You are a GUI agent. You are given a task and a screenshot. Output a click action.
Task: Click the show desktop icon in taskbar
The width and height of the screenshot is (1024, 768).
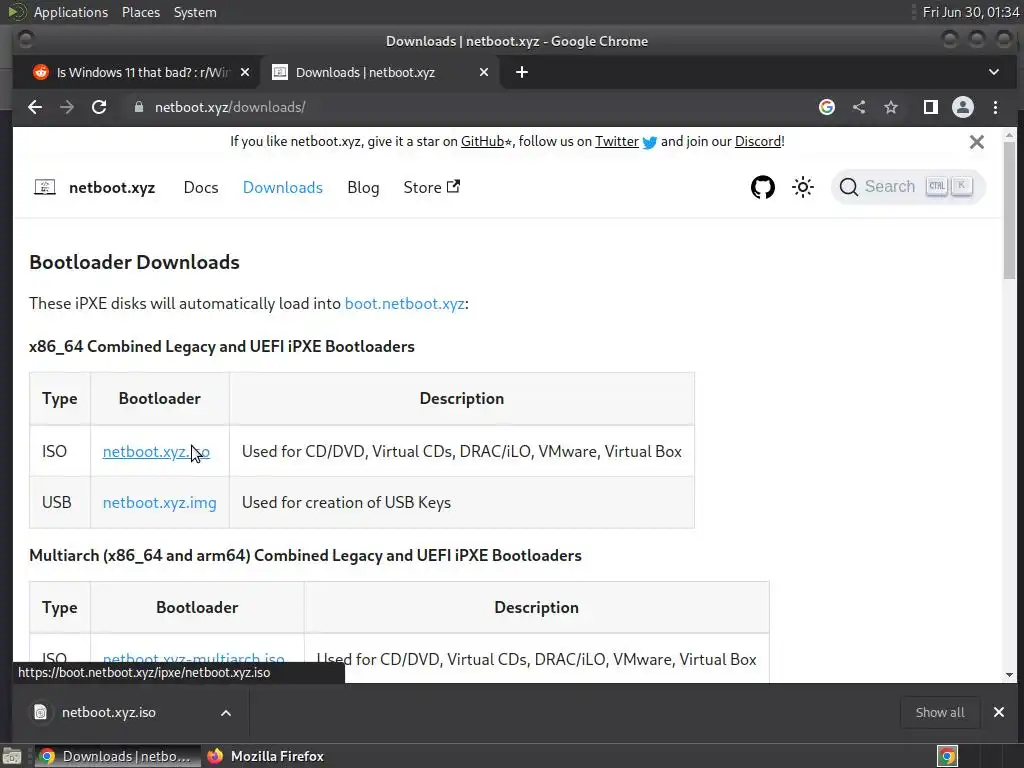[12, 756]
